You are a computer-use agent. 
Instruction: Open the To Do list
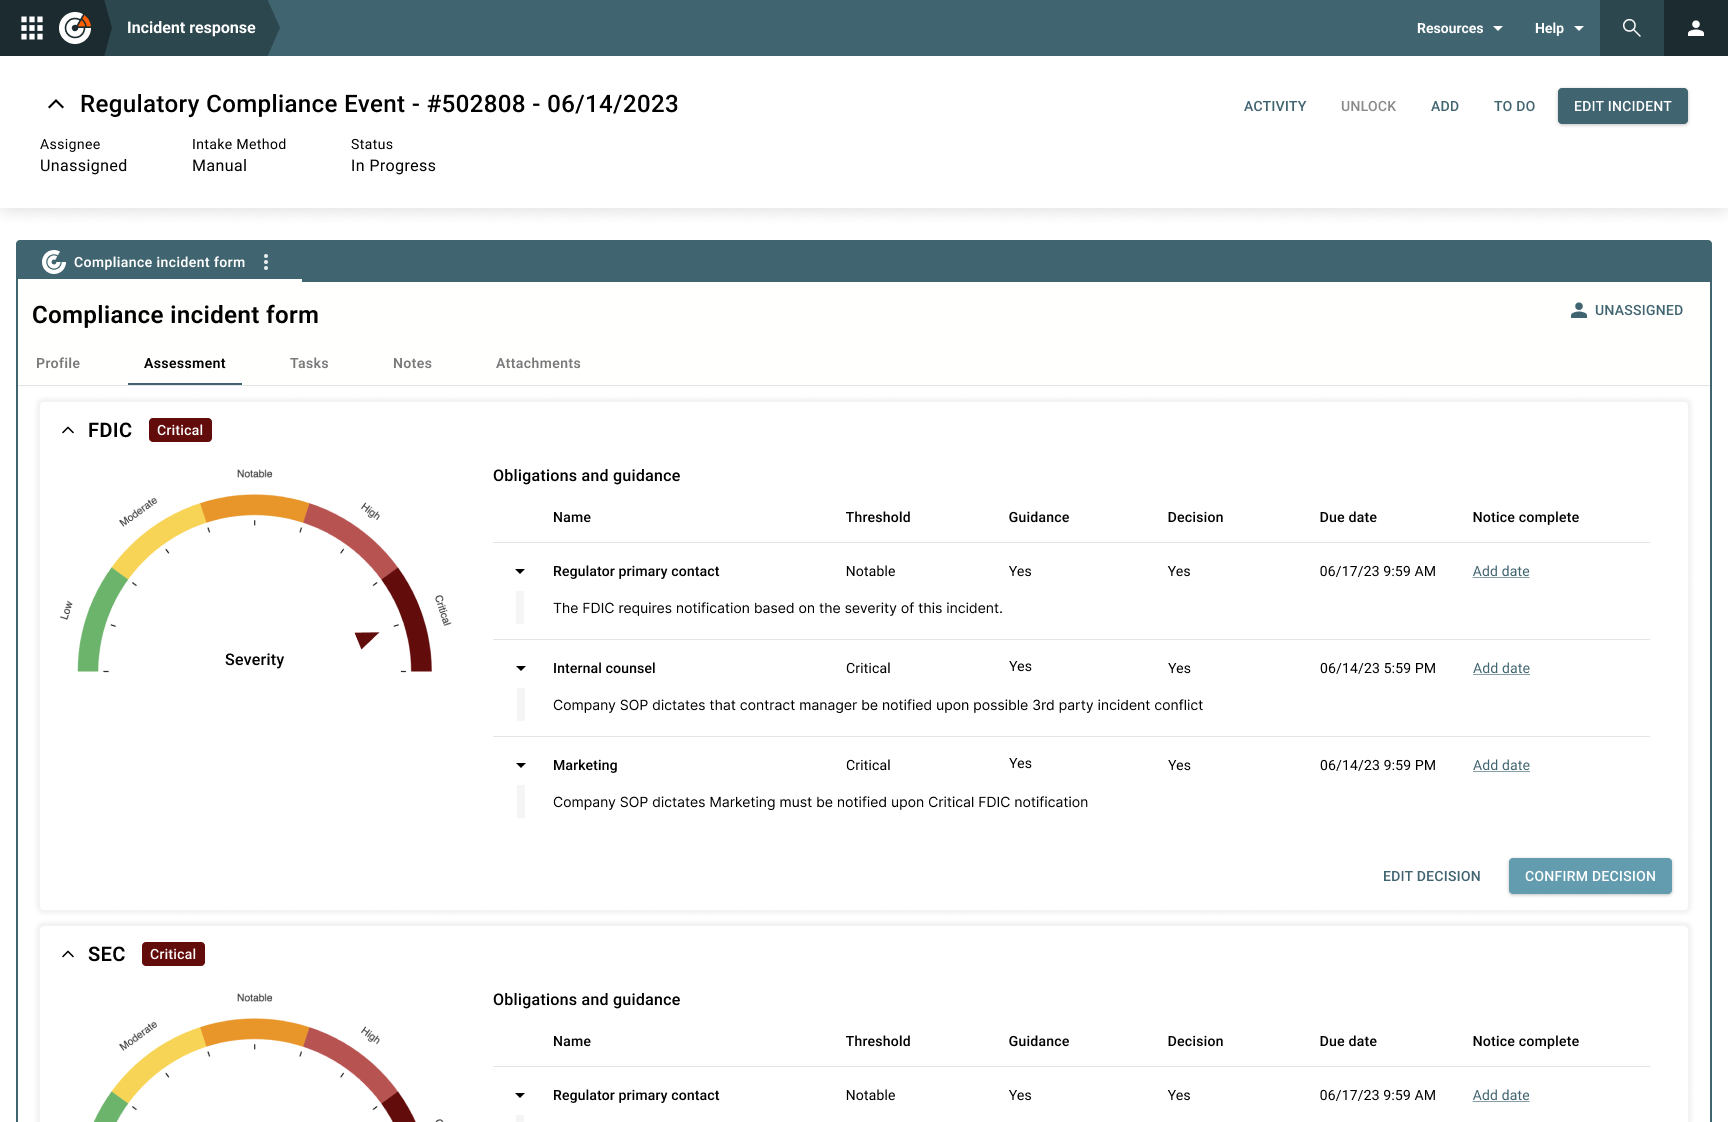click(1514, 106)
